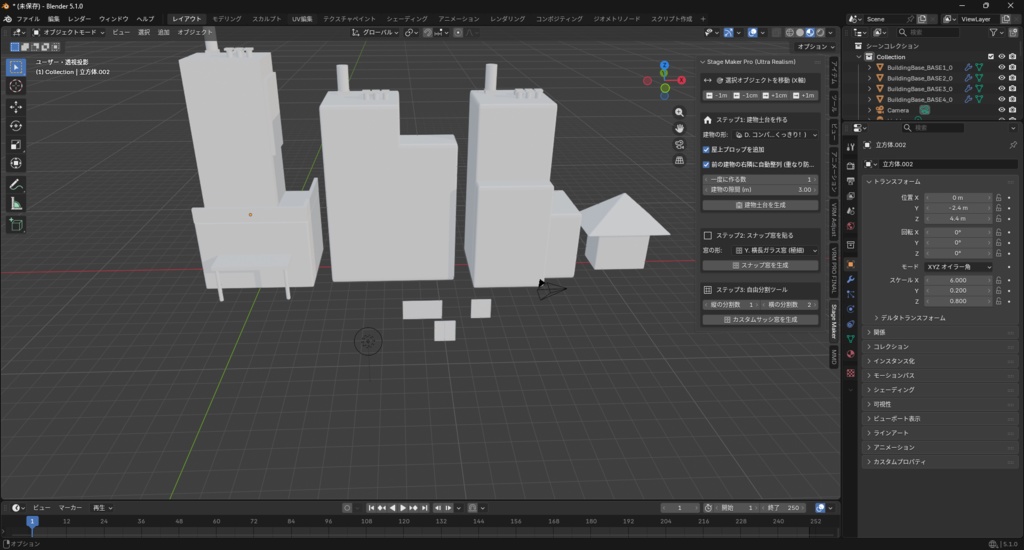Open the Object properties tab icon
The height and width of the screenshot is (550, 1024).
tap(850, 265)
